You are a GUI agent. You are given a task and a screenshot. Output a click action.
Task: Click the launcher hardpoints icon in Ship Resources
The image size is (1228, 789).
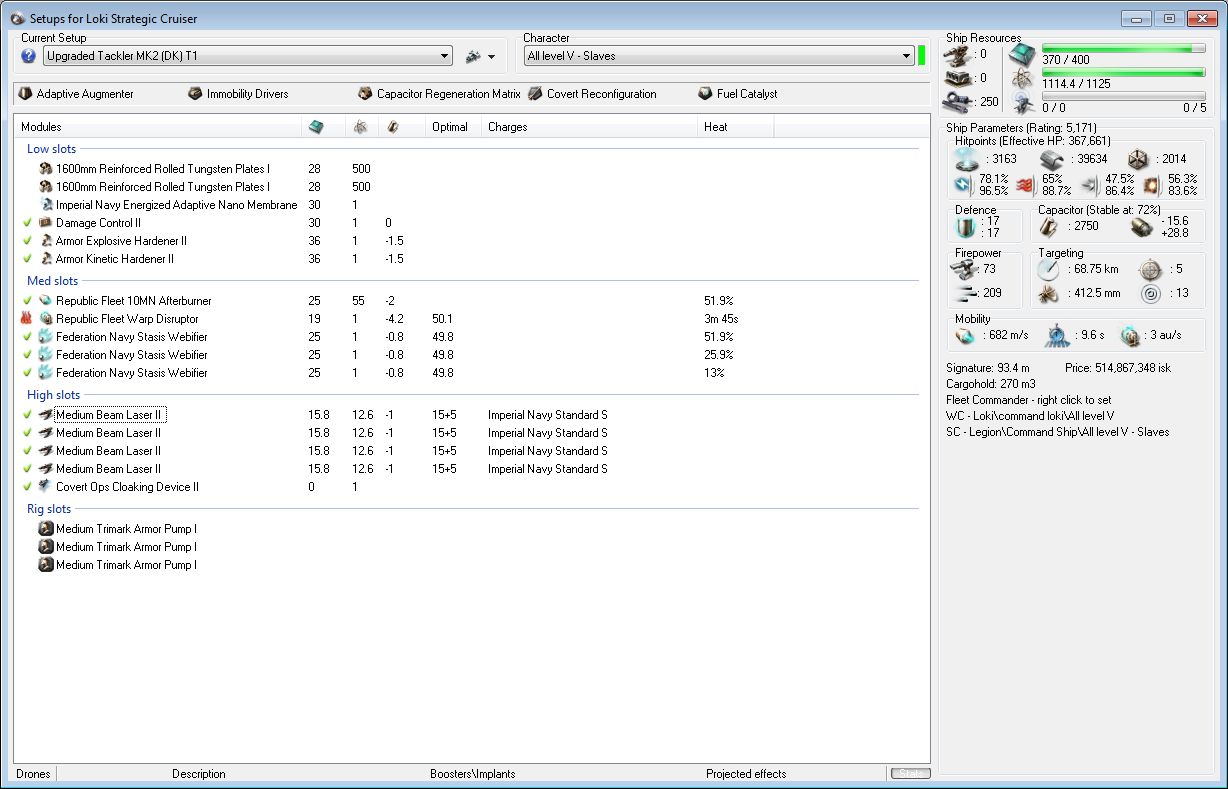click(x=959, y=78)
